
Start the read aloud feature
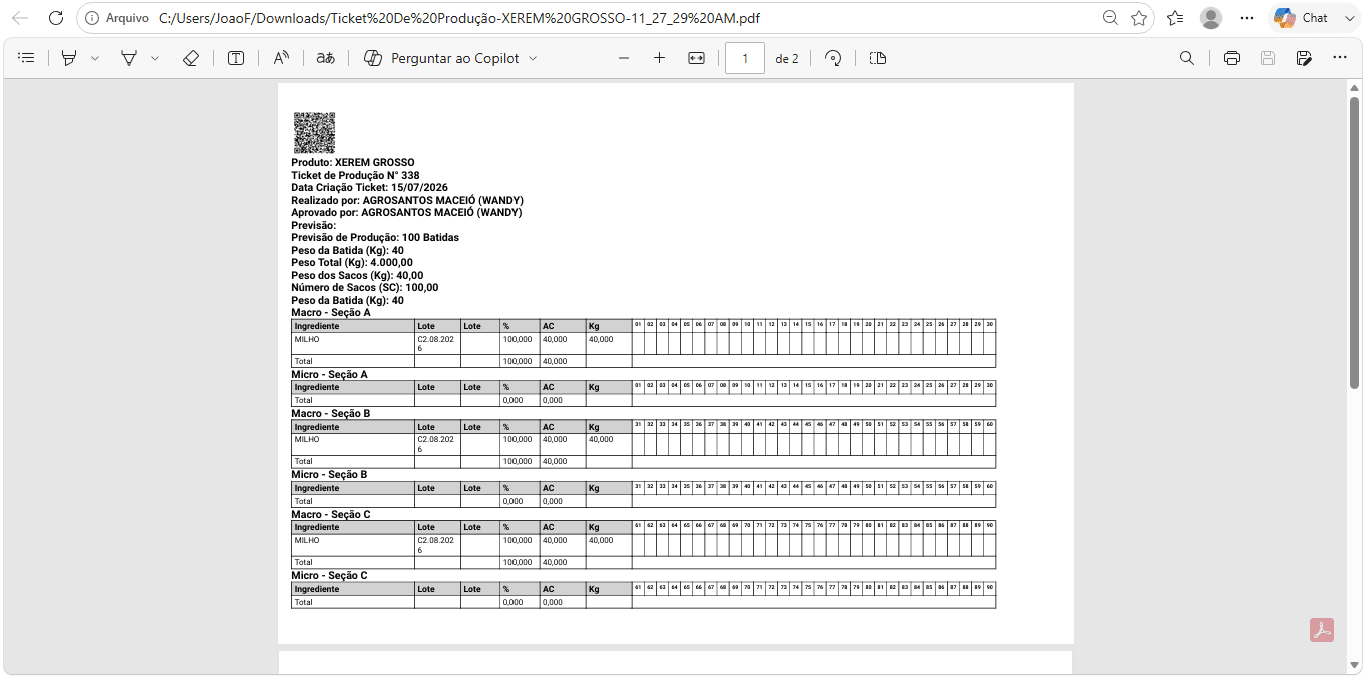coord(281,58)
